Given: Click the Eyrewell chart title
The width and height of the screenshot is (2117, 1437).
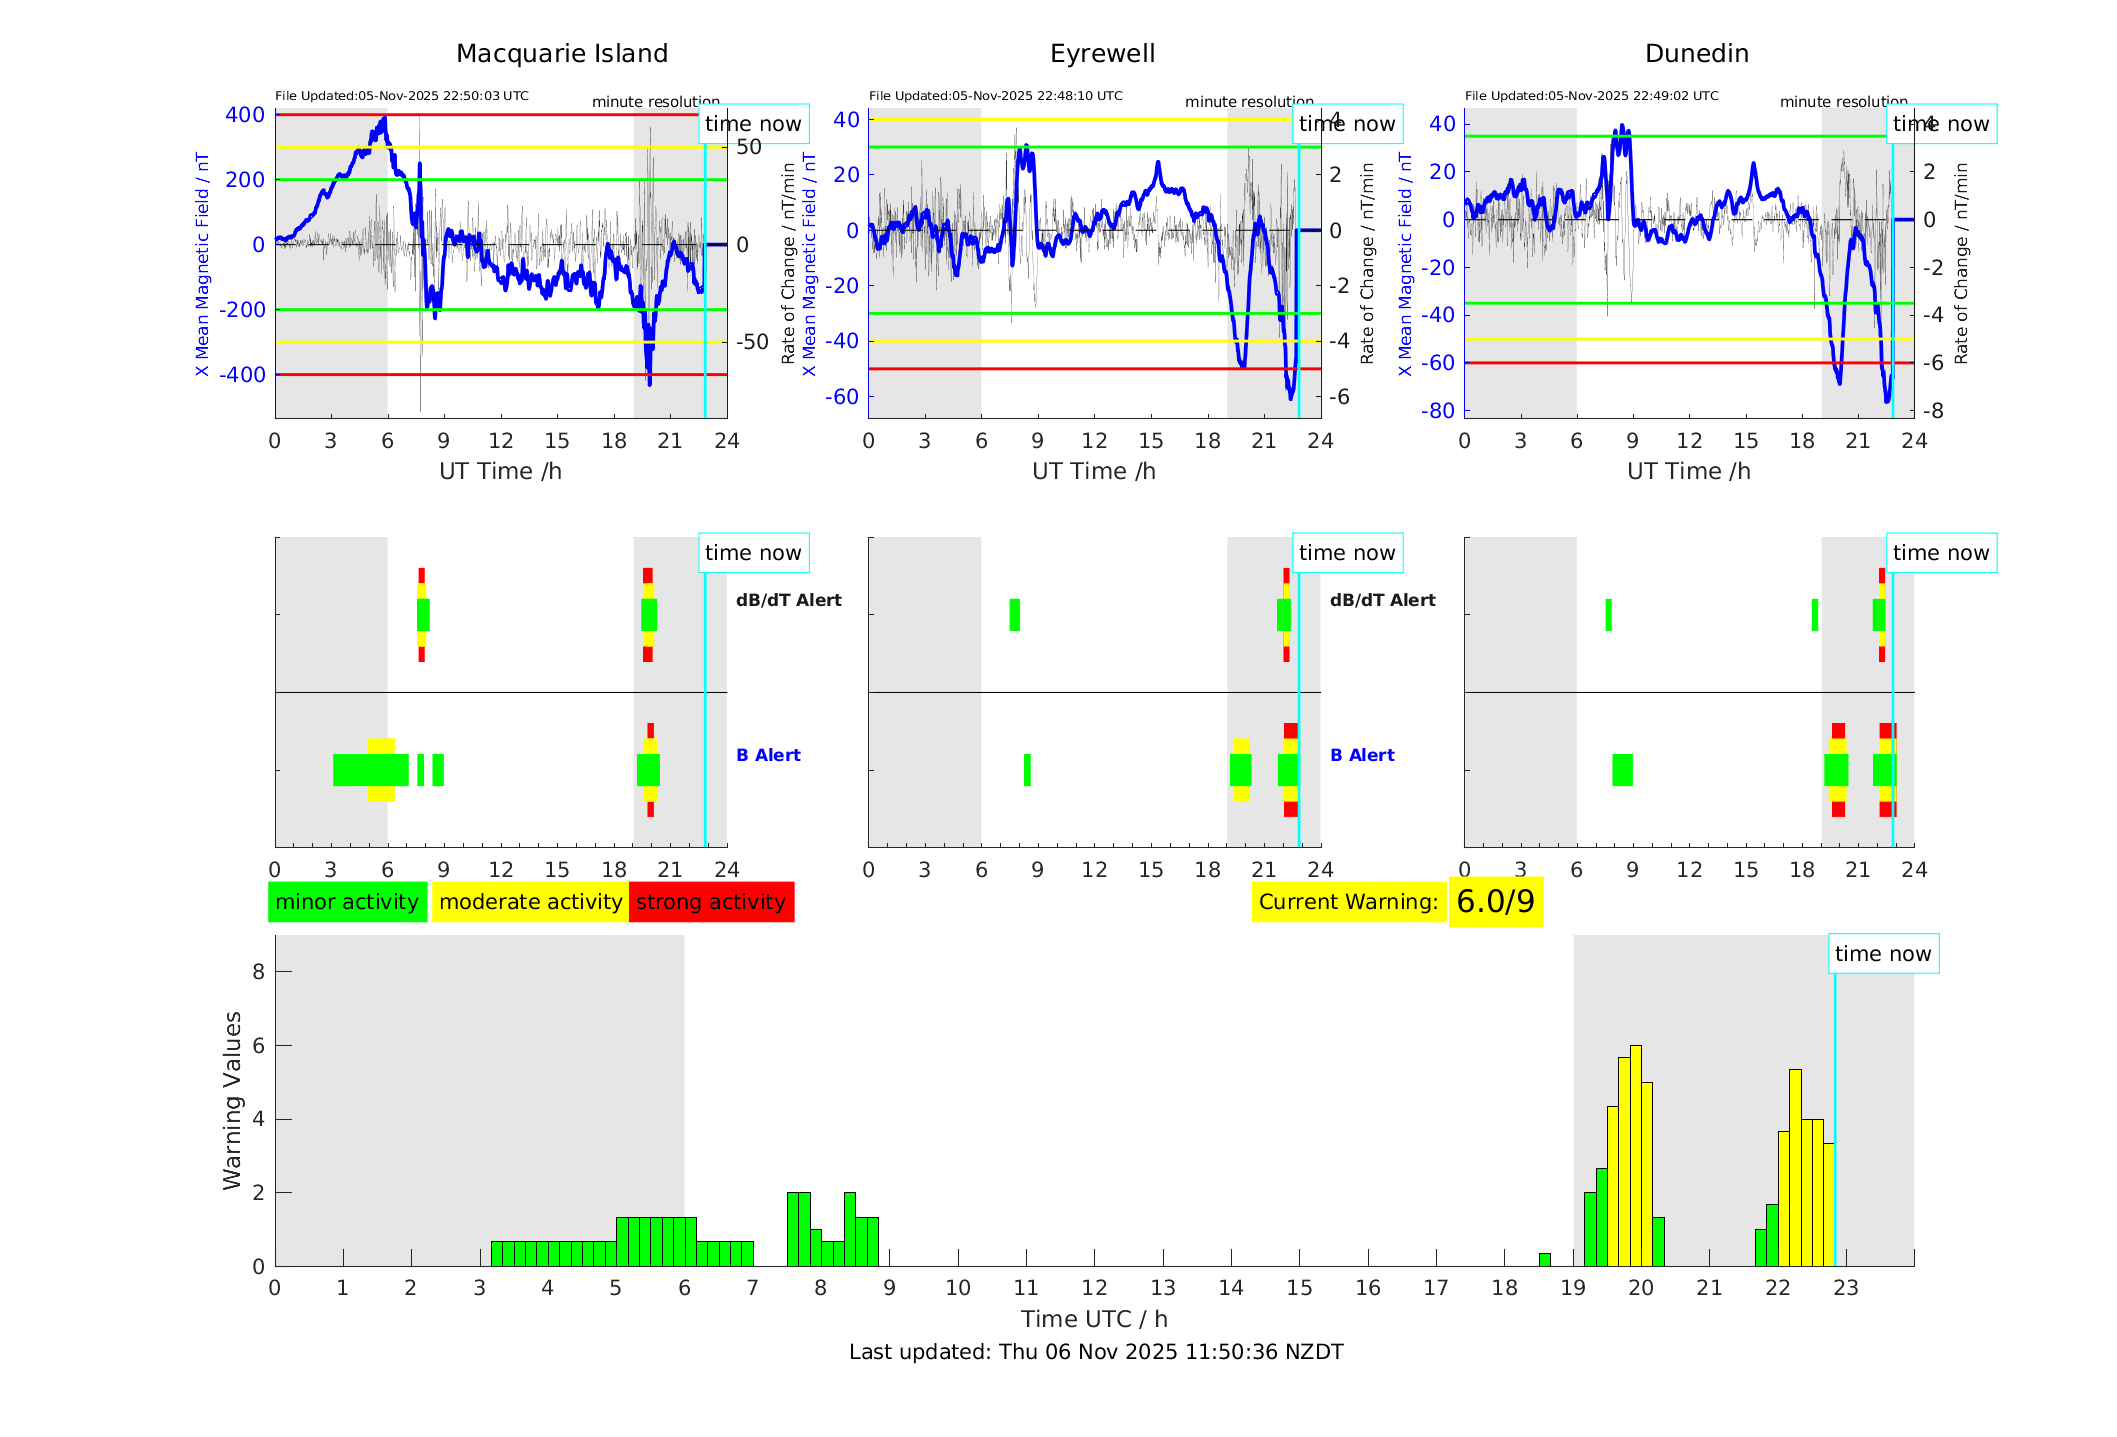Looking at the screenshot, I should [x=1102, y=54].
